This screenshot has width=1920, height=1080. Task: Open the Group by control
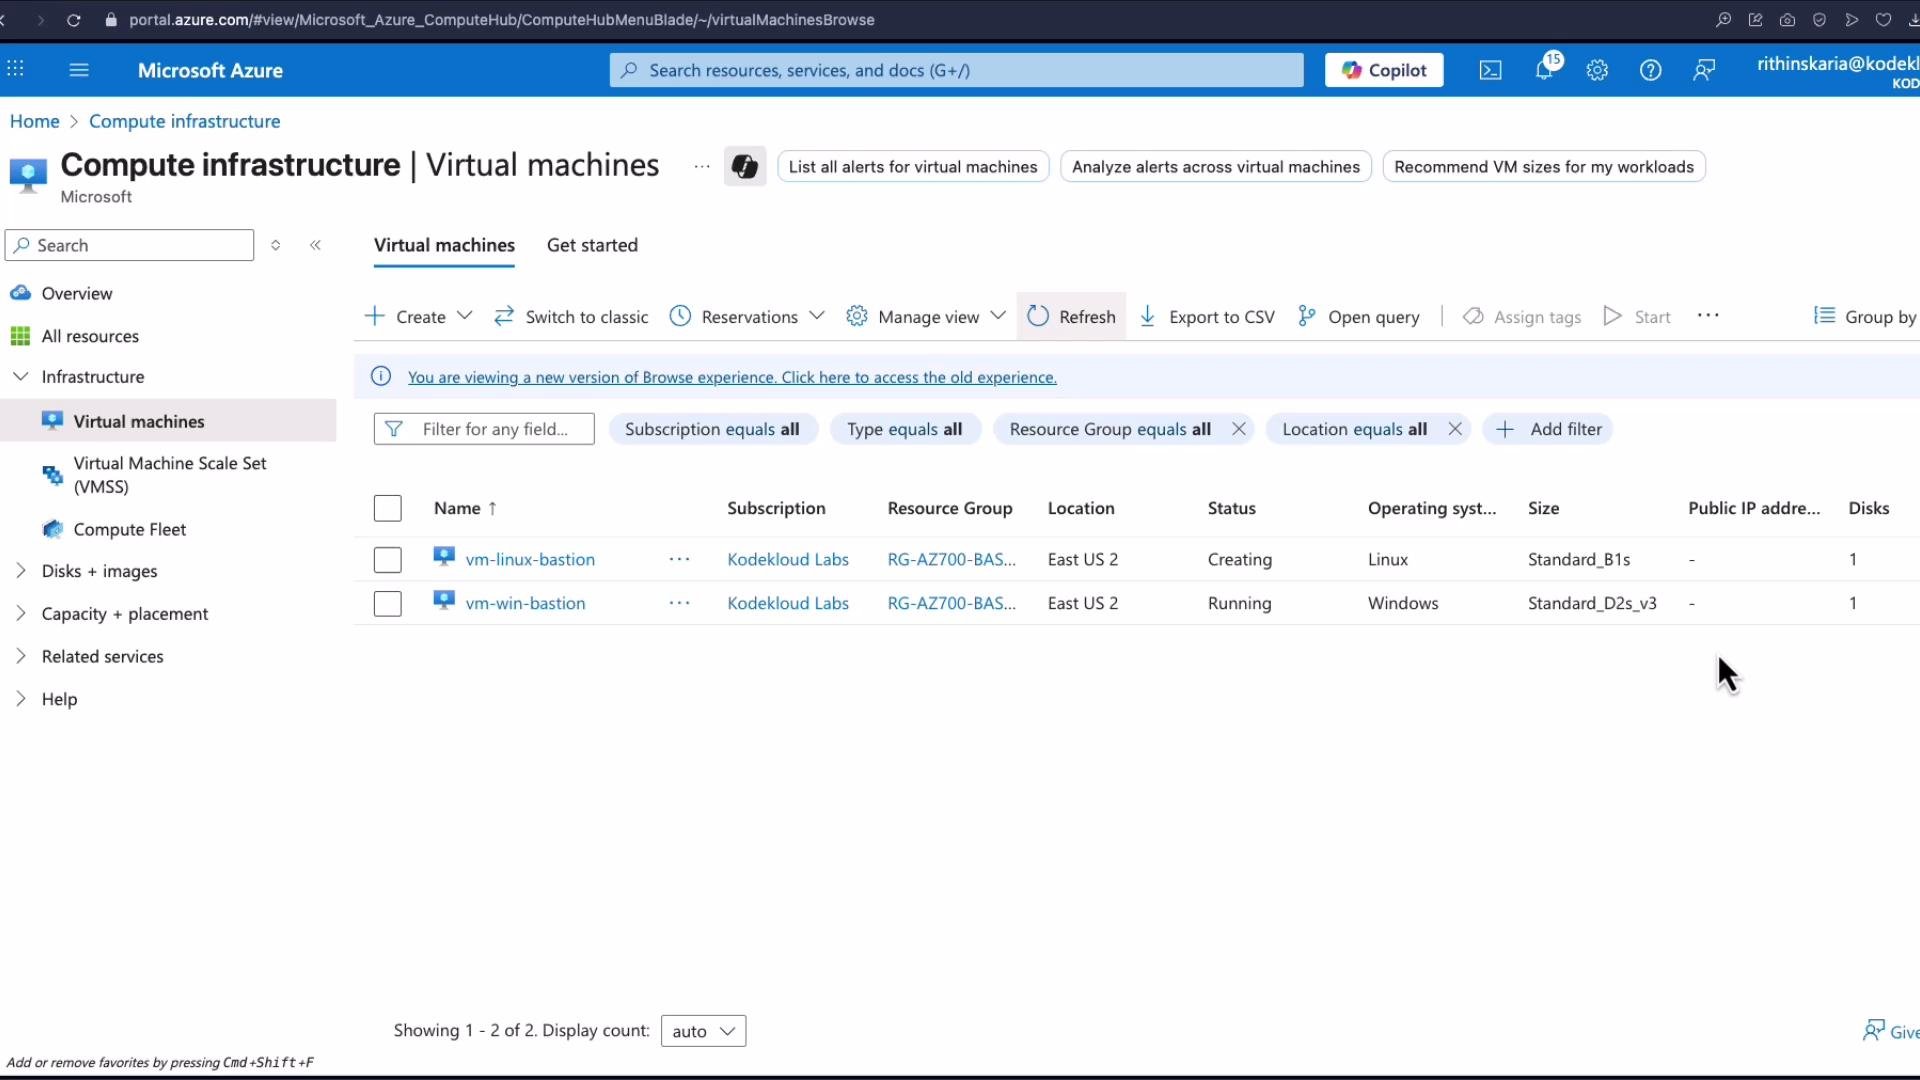pyautogui.click(x=1866, y=316)
